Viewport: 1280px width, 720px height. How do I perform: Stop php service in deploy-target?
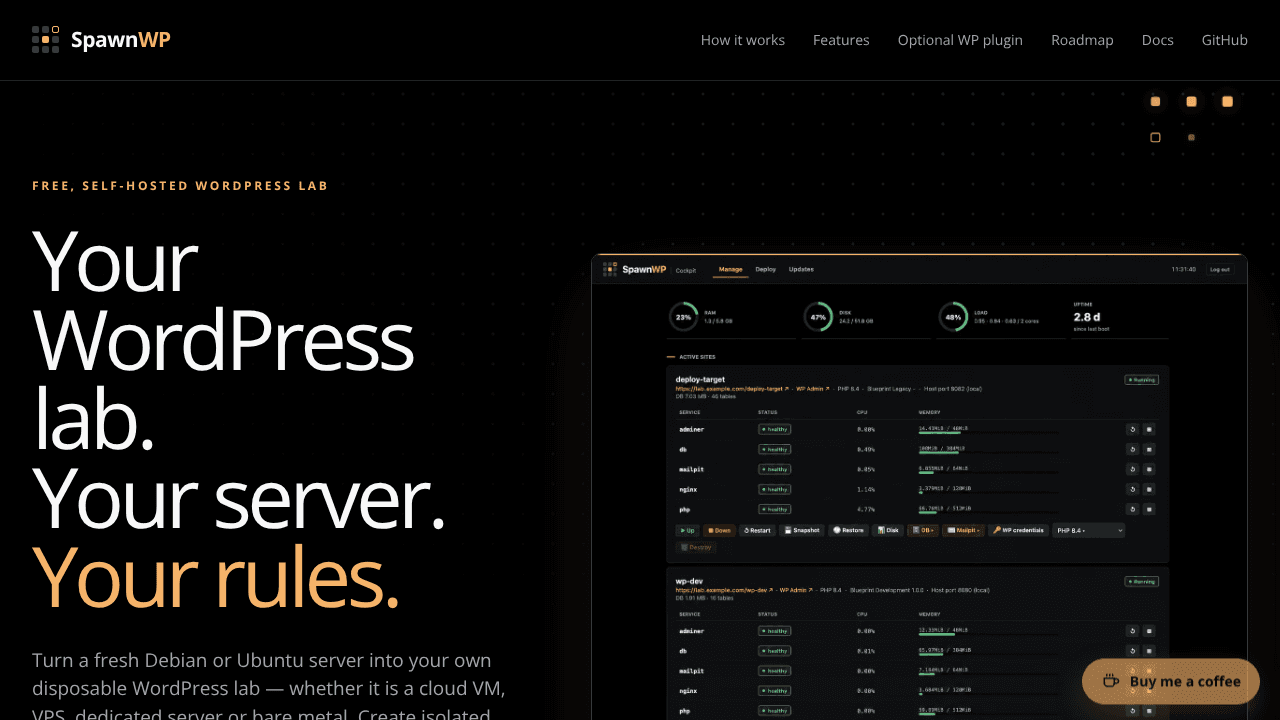point(1149,509)
